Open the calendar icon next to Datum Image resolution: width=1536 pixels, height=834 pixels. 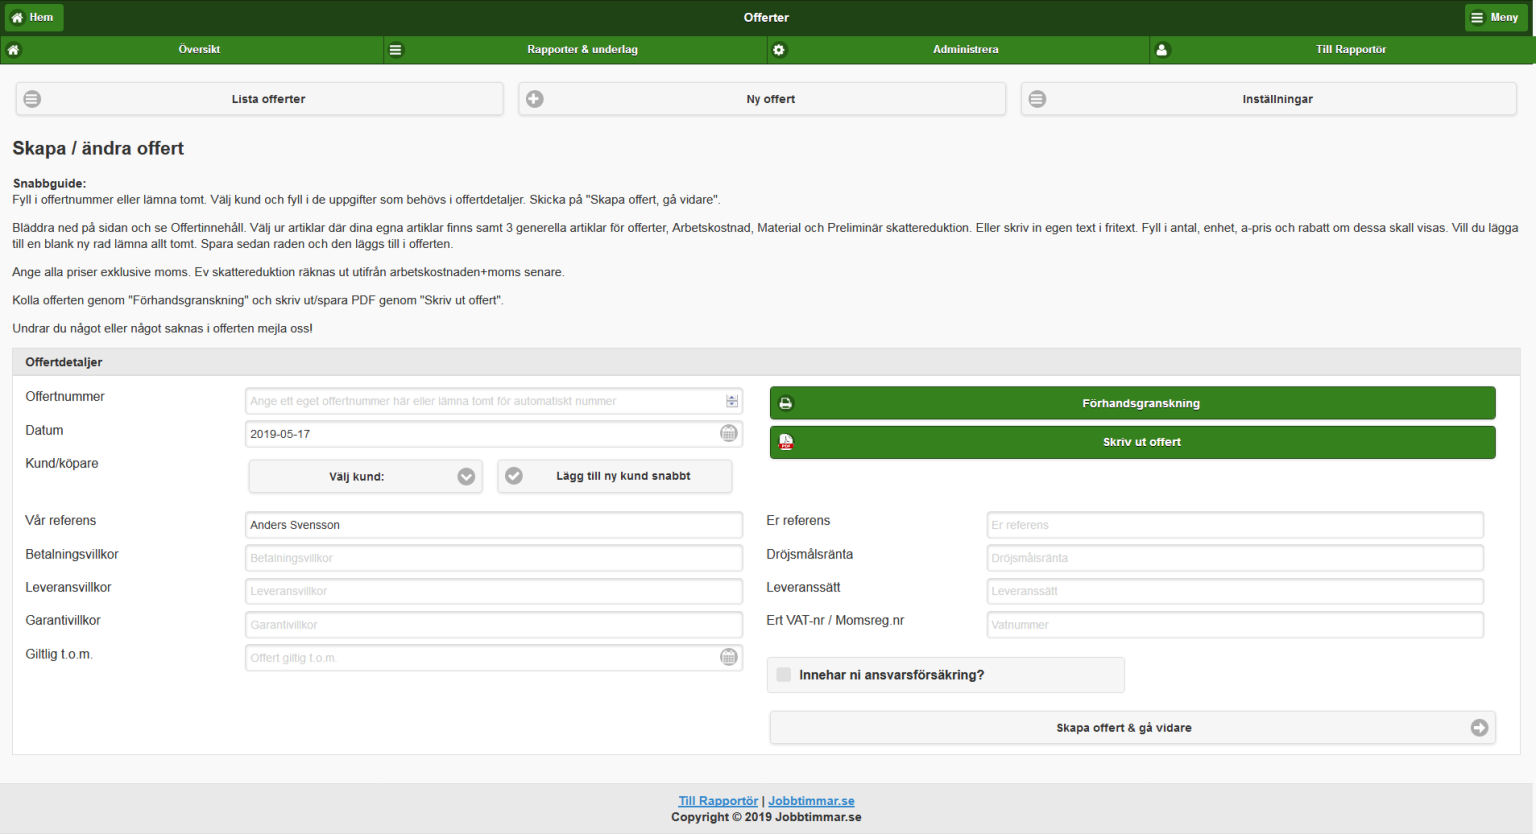[729, 434]
